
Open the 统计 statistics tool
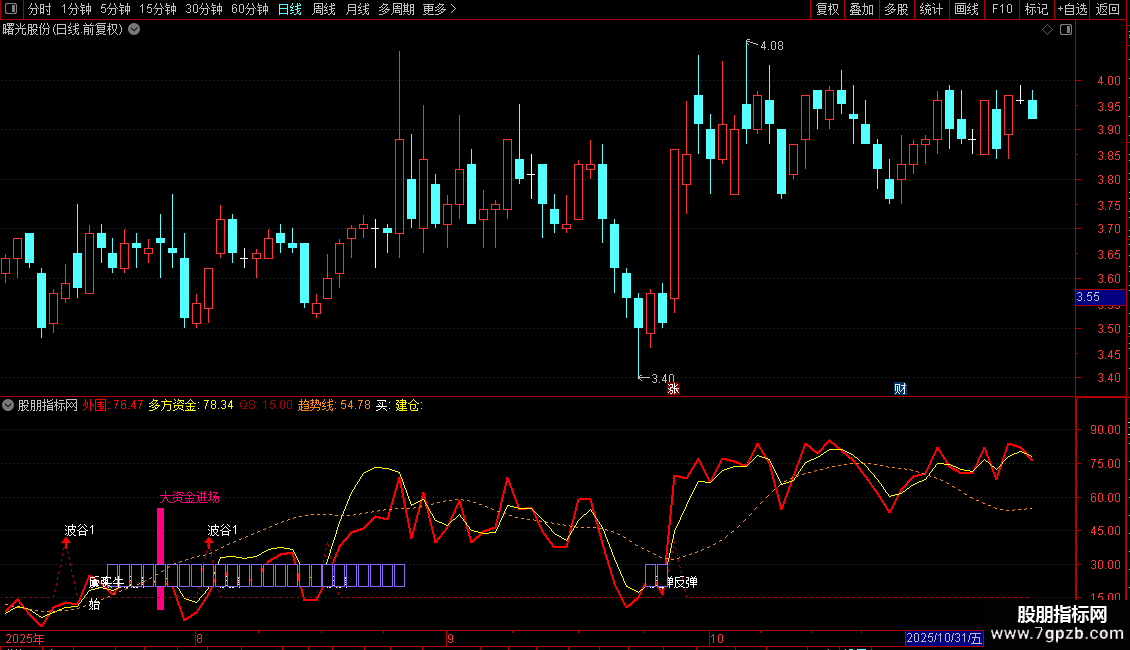click(931, 9)
